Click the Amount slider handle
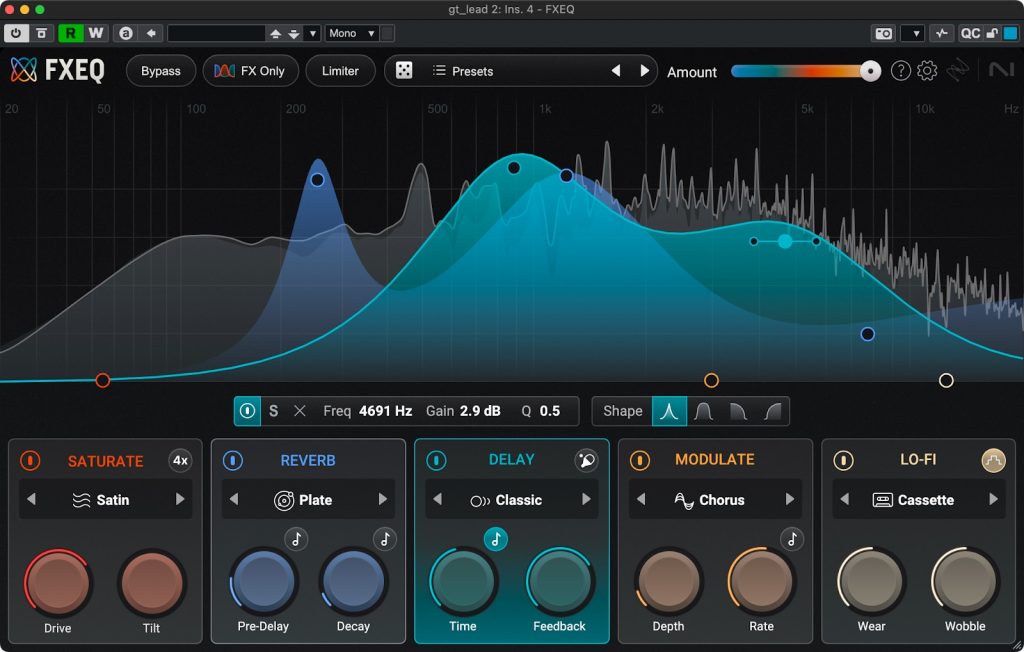 [x=871, y=71]
